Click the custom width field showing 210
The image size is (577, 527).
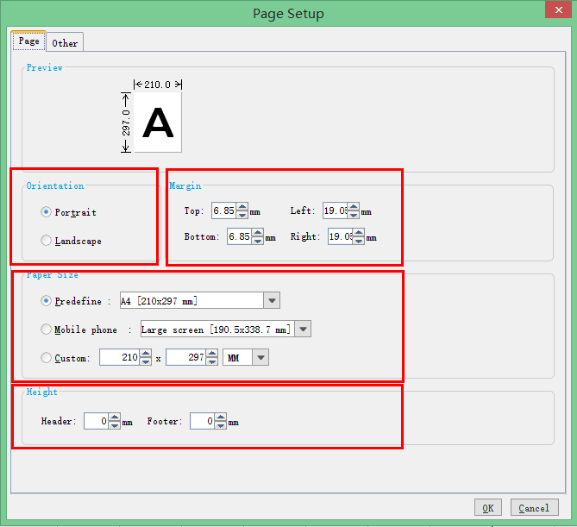point(120,357)
